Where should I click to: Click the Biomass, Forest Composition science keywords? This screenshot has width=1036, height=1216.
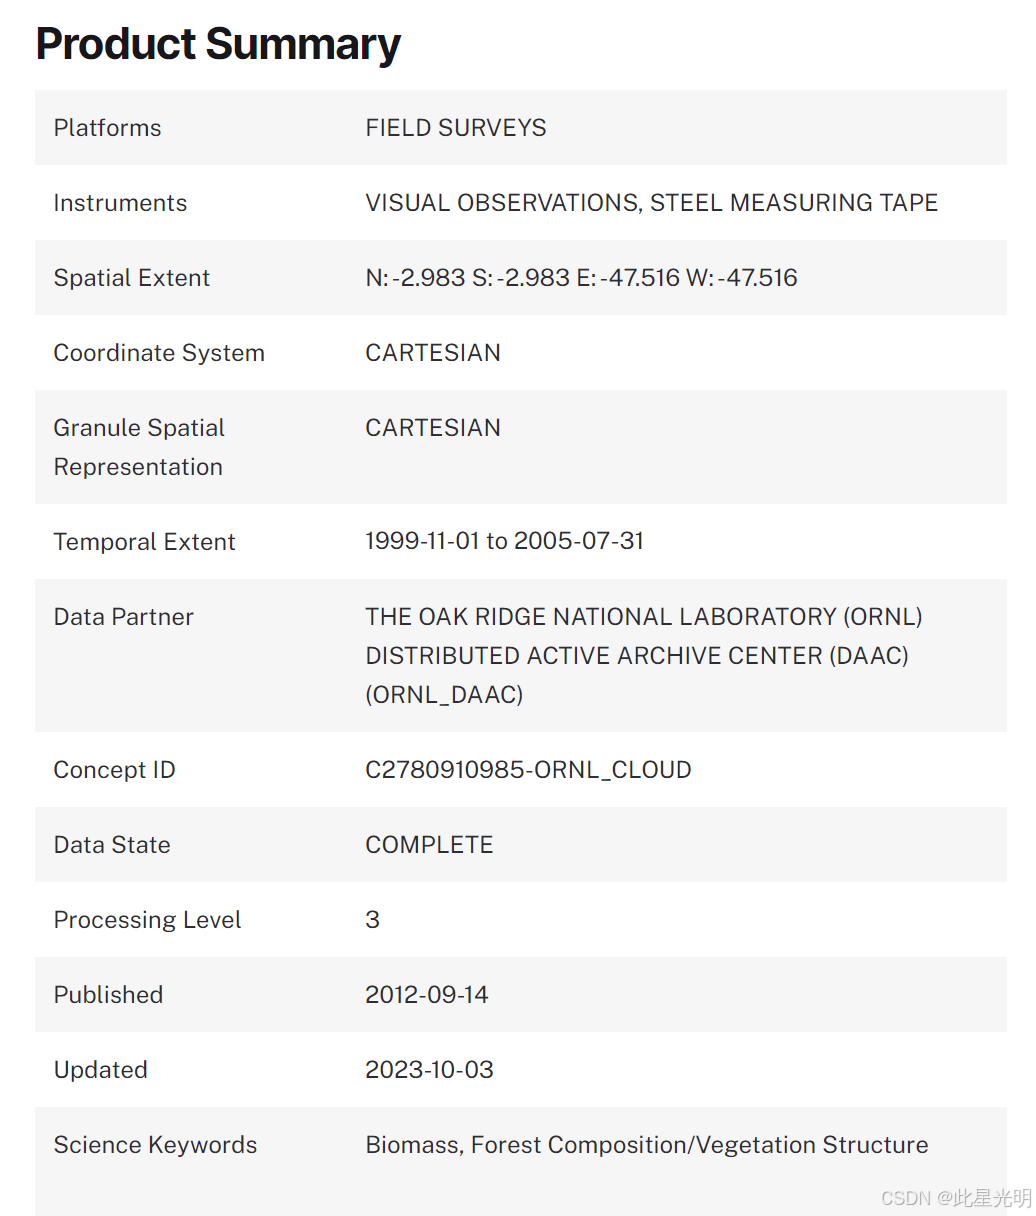coord(646,1145)
